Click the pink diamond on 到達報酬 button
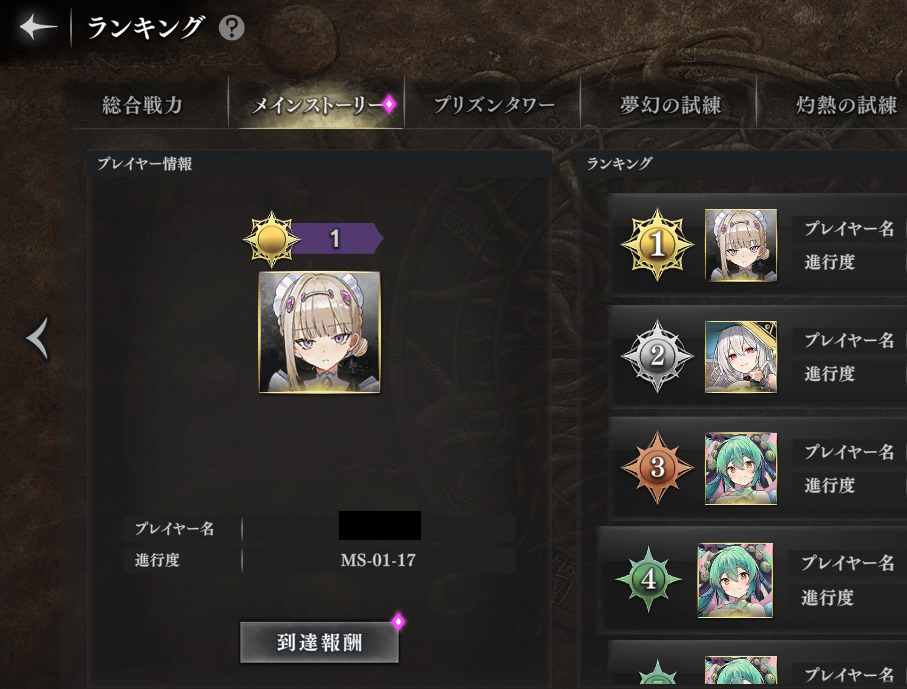907x689 pixels. 398,622
